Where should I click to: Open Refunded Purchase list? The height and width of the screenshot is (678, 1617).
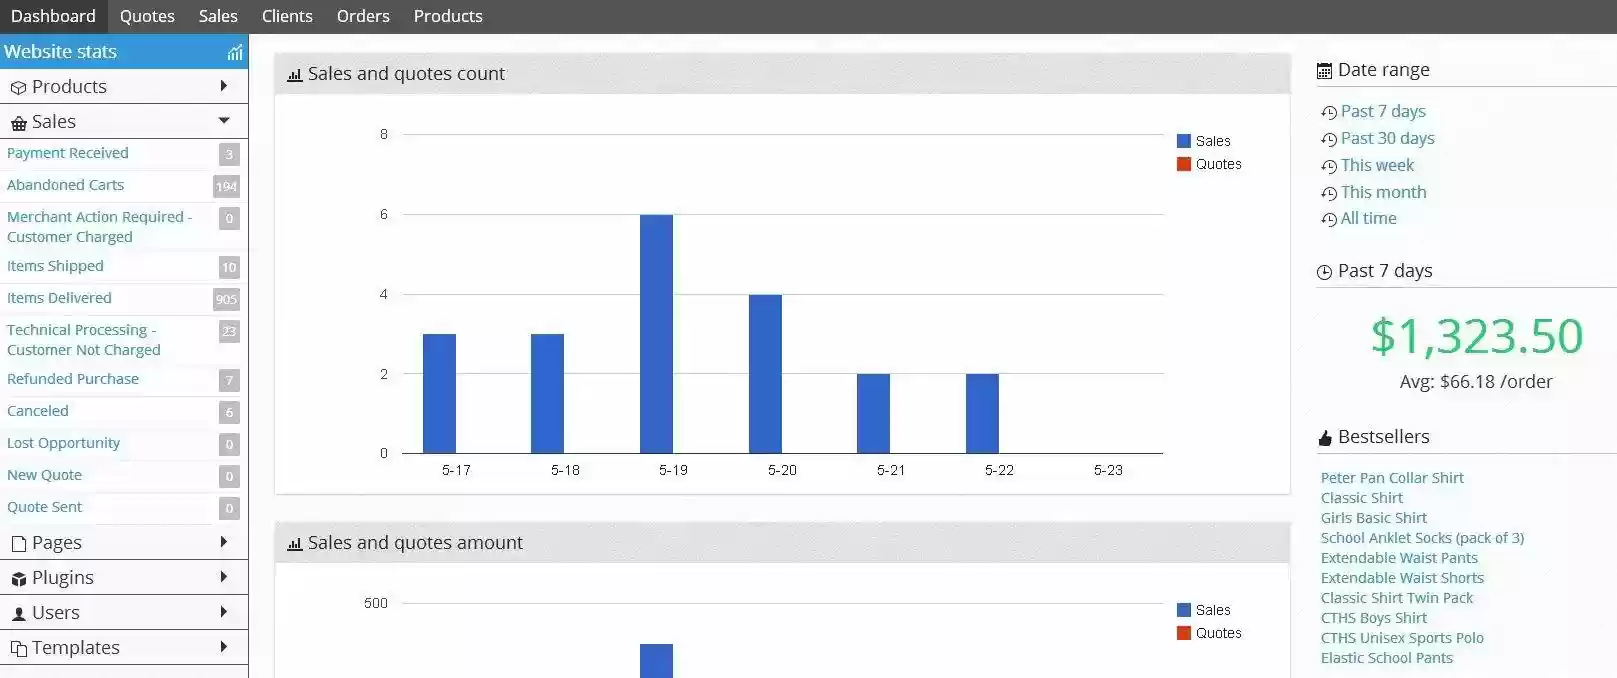click(x=73, y=379)
